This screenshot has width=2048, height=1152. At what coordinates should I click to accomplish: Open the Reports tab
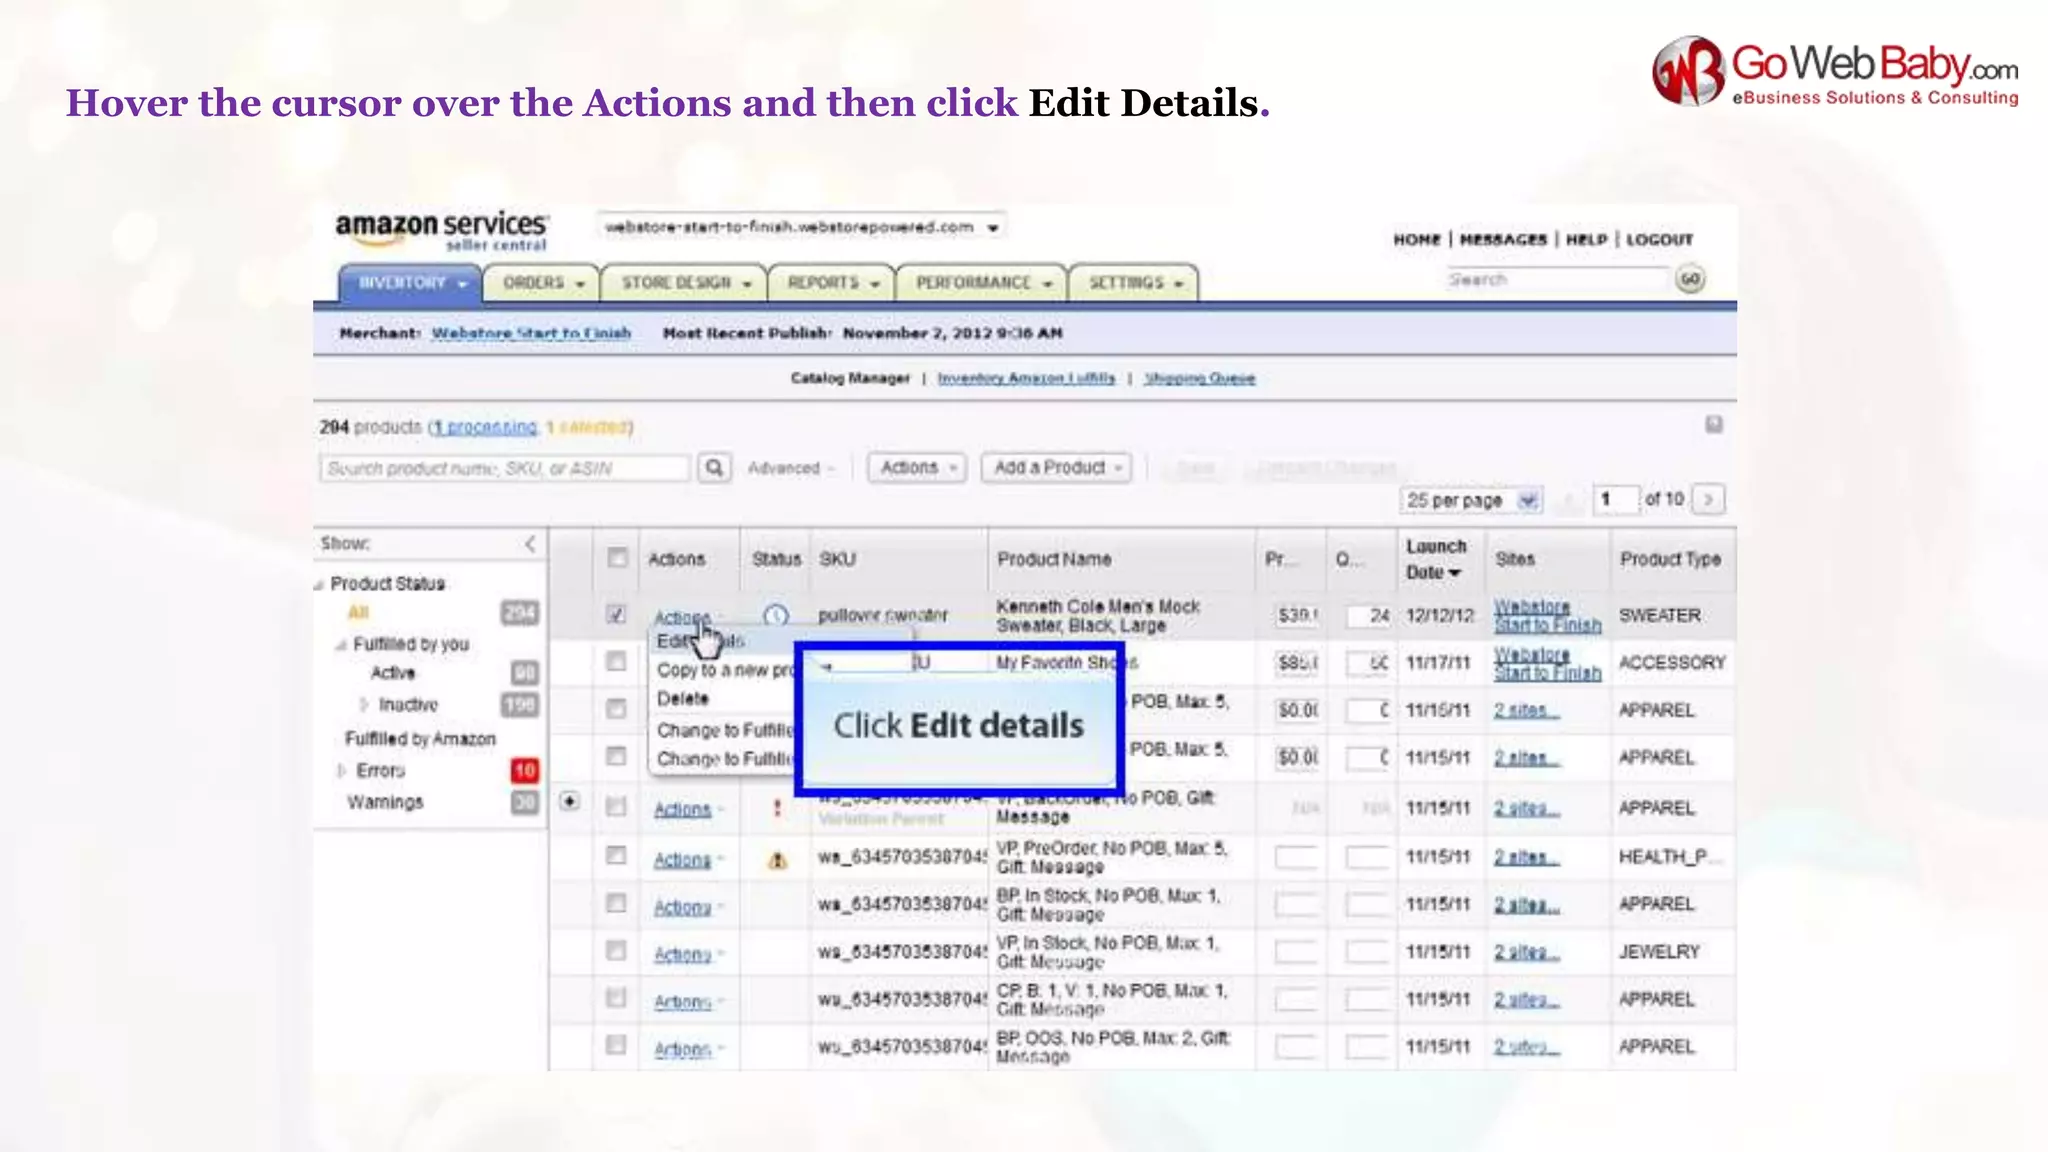[x=831, y=283]
